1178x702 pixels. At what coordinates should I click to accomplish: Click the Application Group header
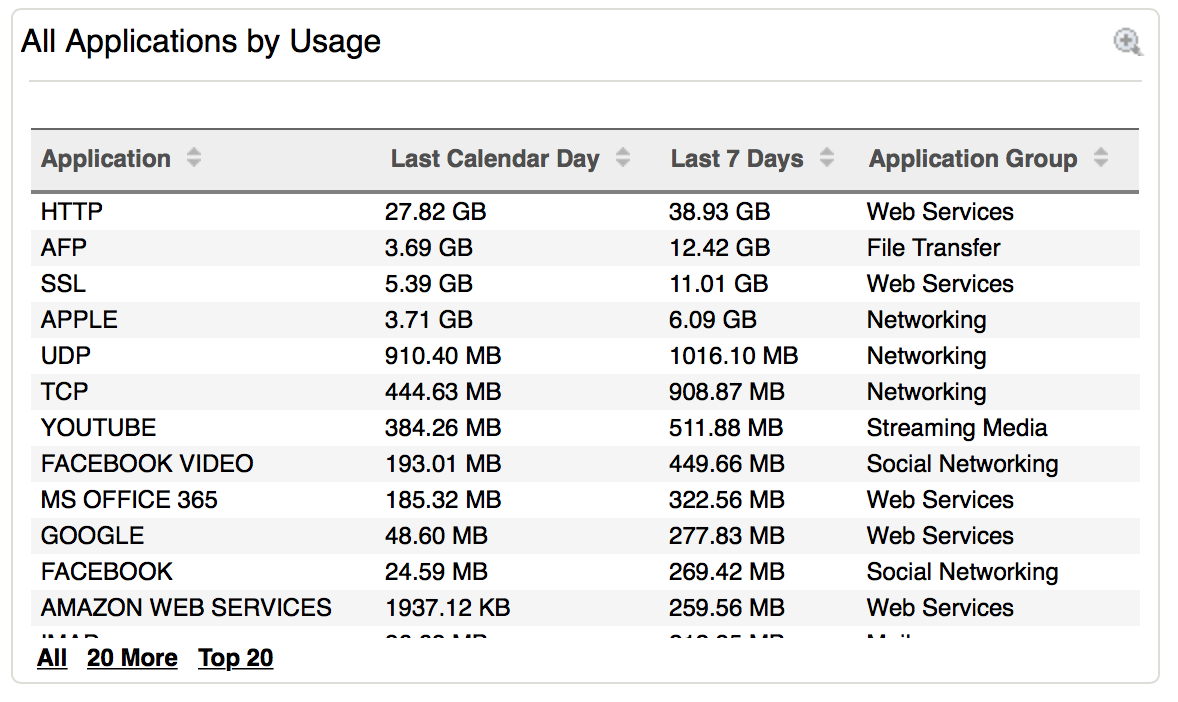[973, 159]
